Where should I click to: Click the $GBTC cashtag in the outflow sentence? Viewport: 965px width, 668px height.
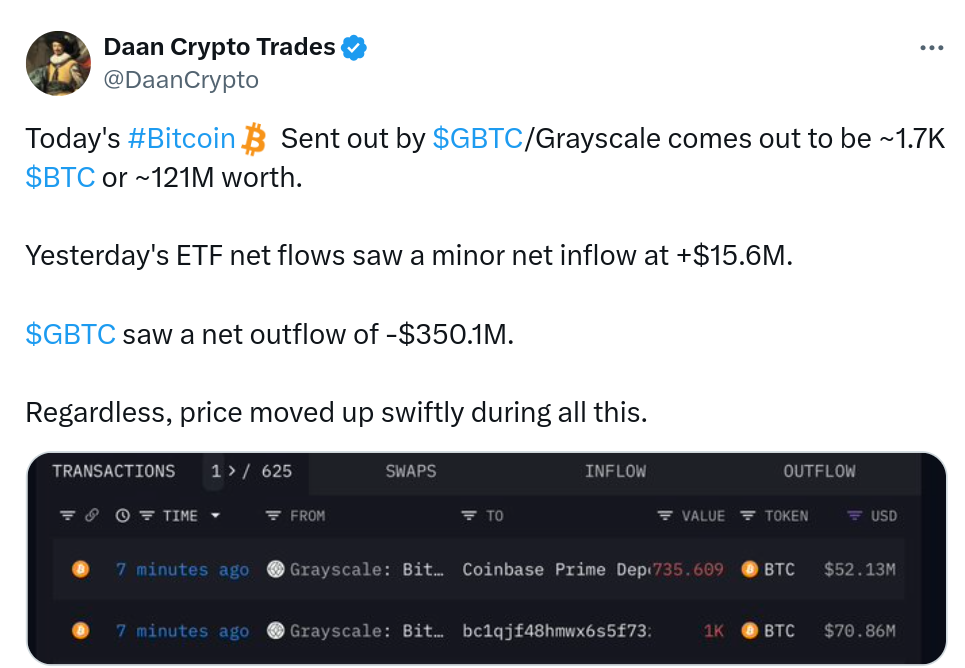coord(70,334)
